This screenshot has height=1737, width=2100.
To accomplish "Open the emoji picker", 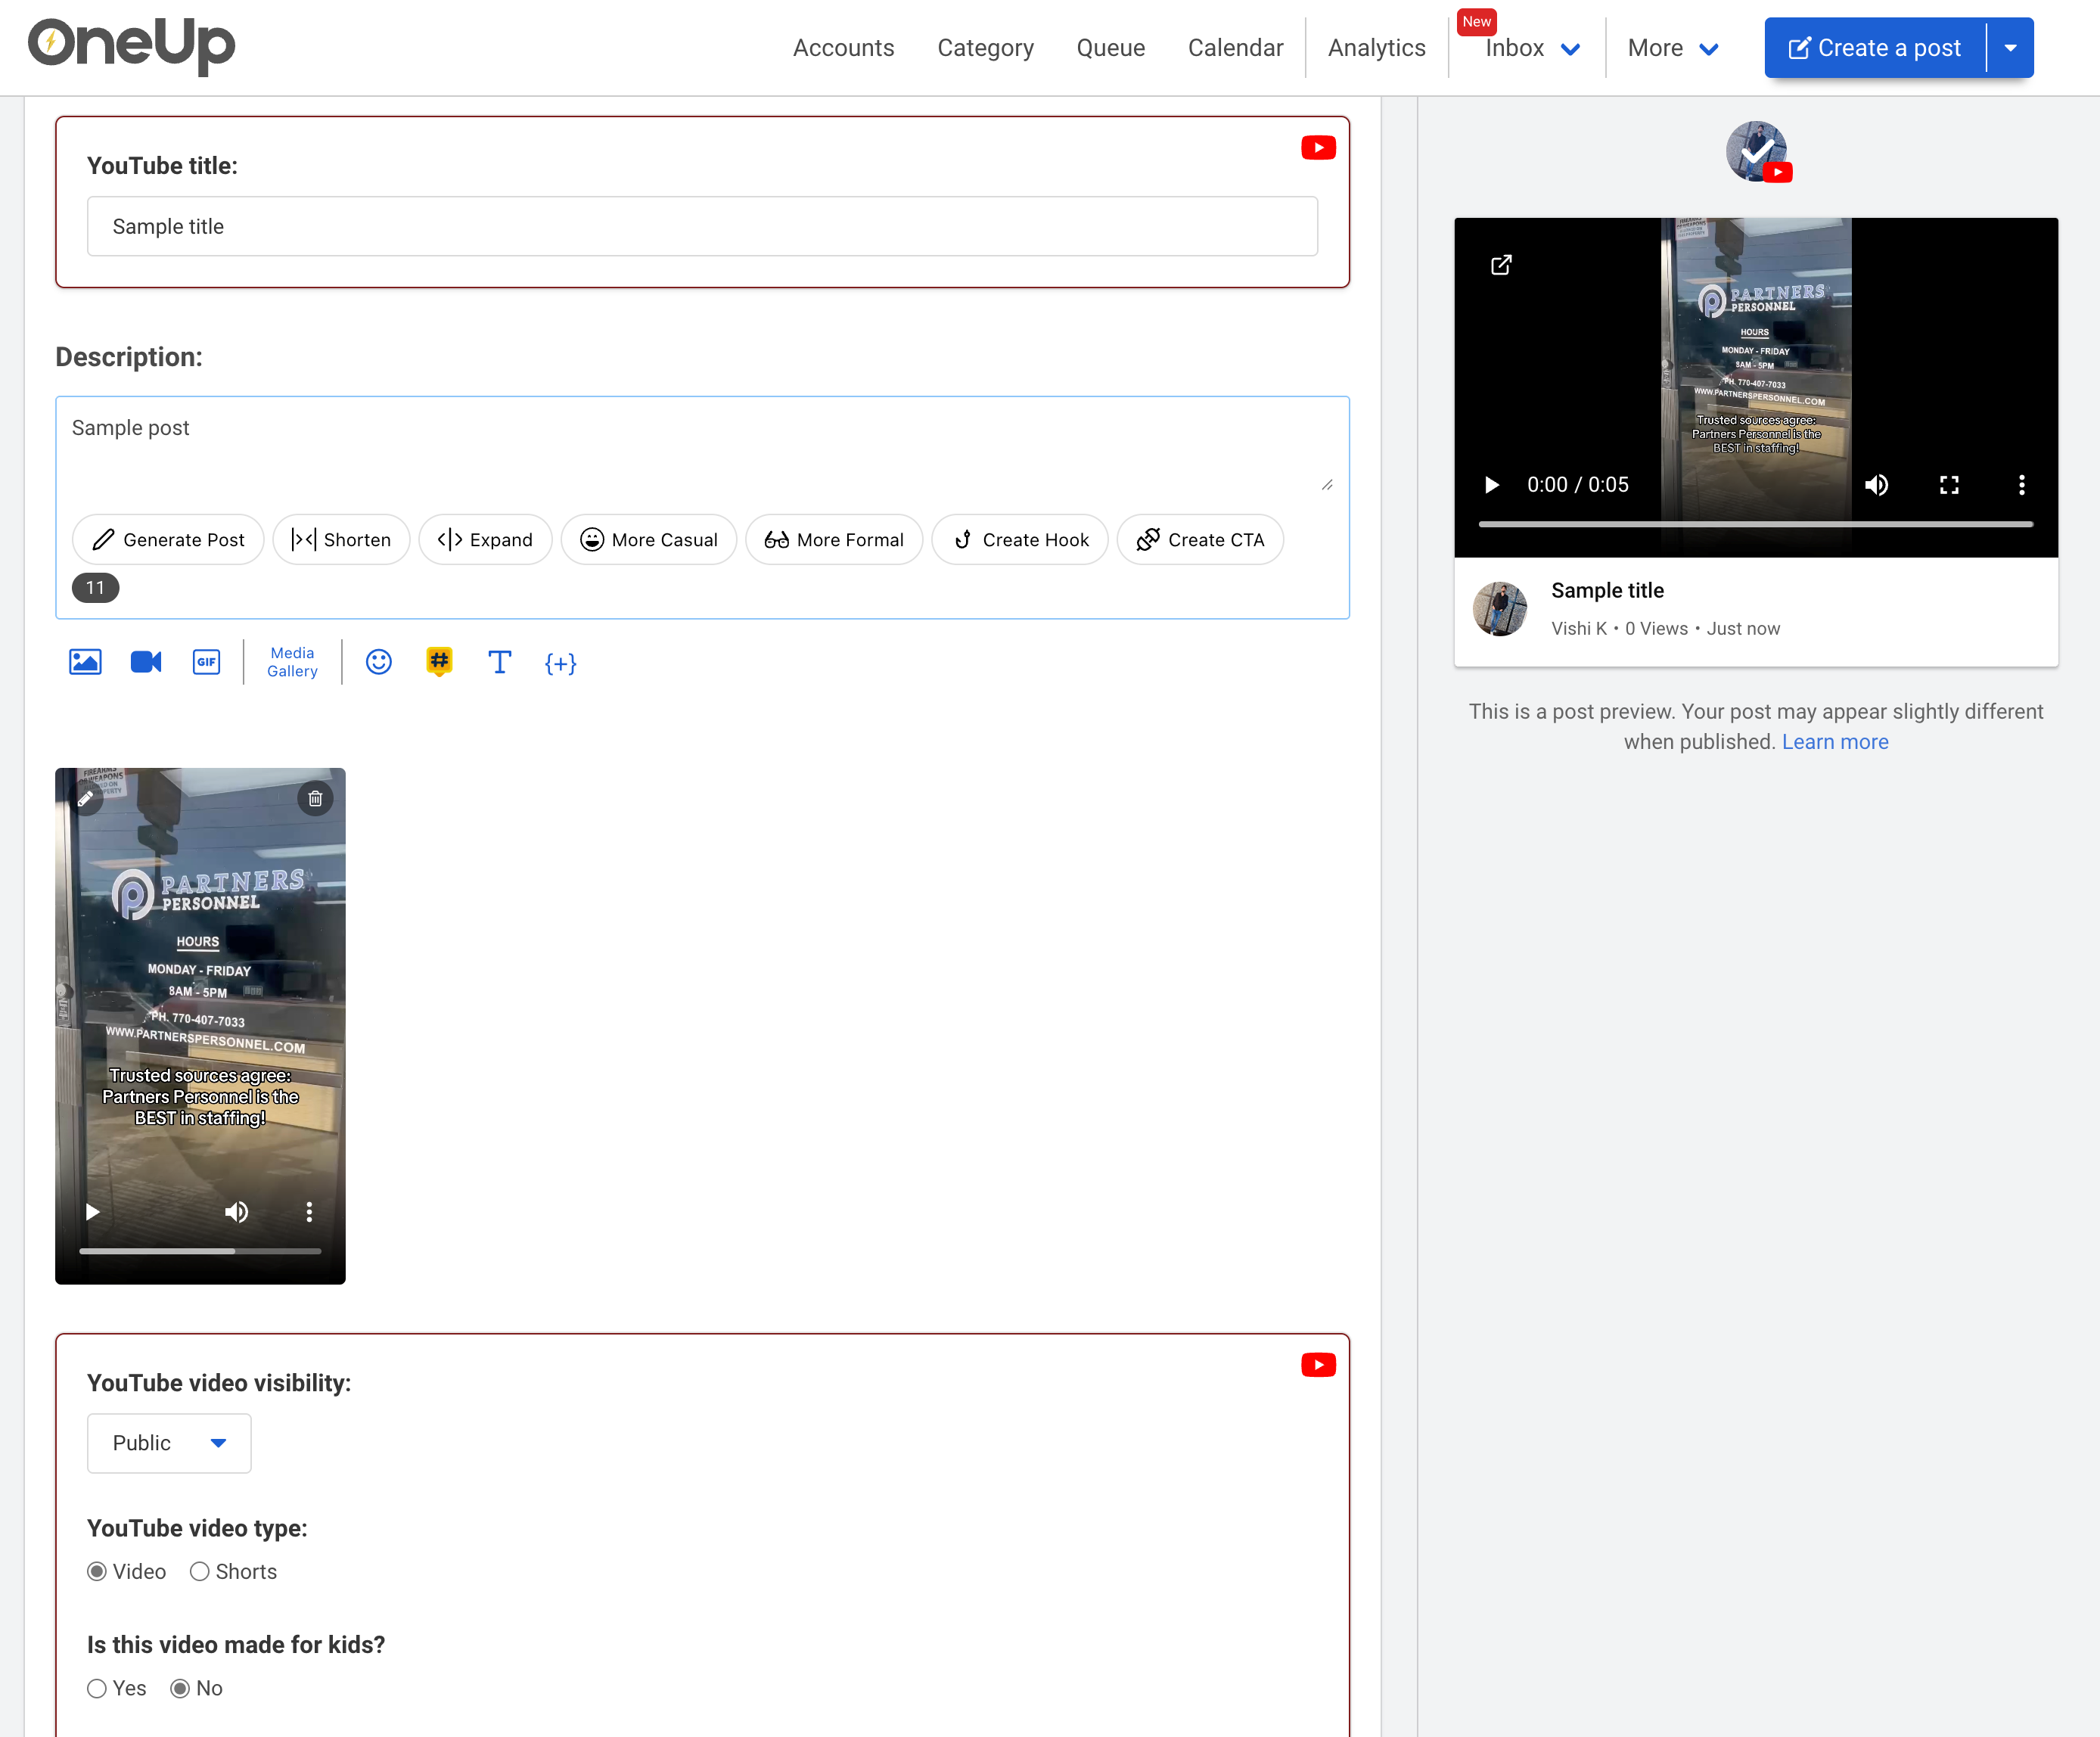I will 378,662.
